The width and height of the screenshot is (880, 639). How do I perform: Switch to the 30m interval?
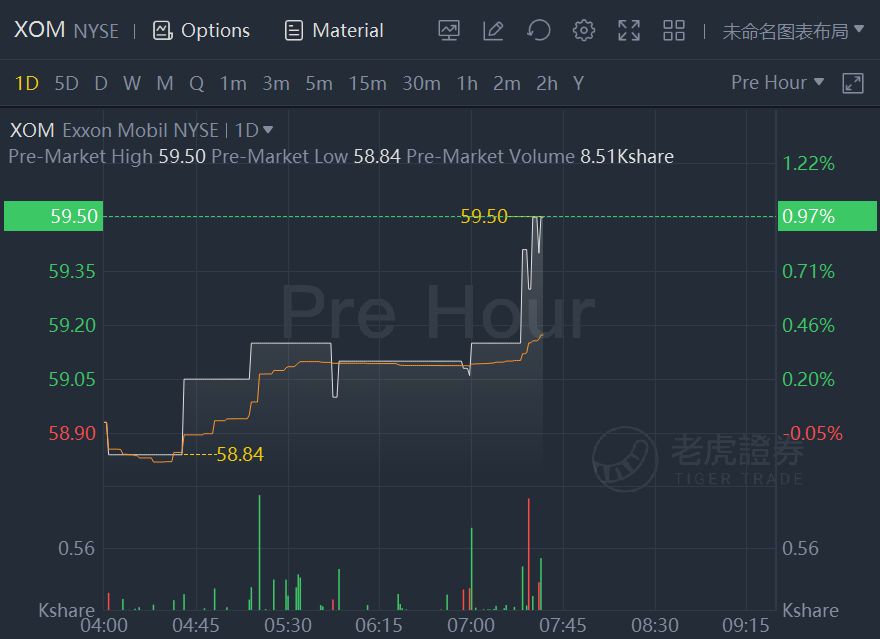(x=421, y=84)
